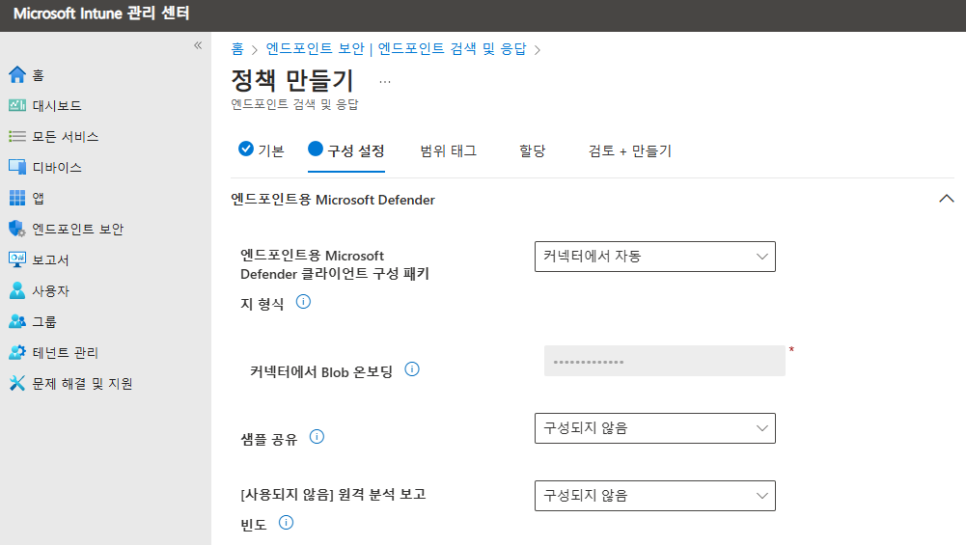The image size is (966, 545).
Task: Open the ellipsis menu beside 정책 만들기
Action: coord(385,81)
